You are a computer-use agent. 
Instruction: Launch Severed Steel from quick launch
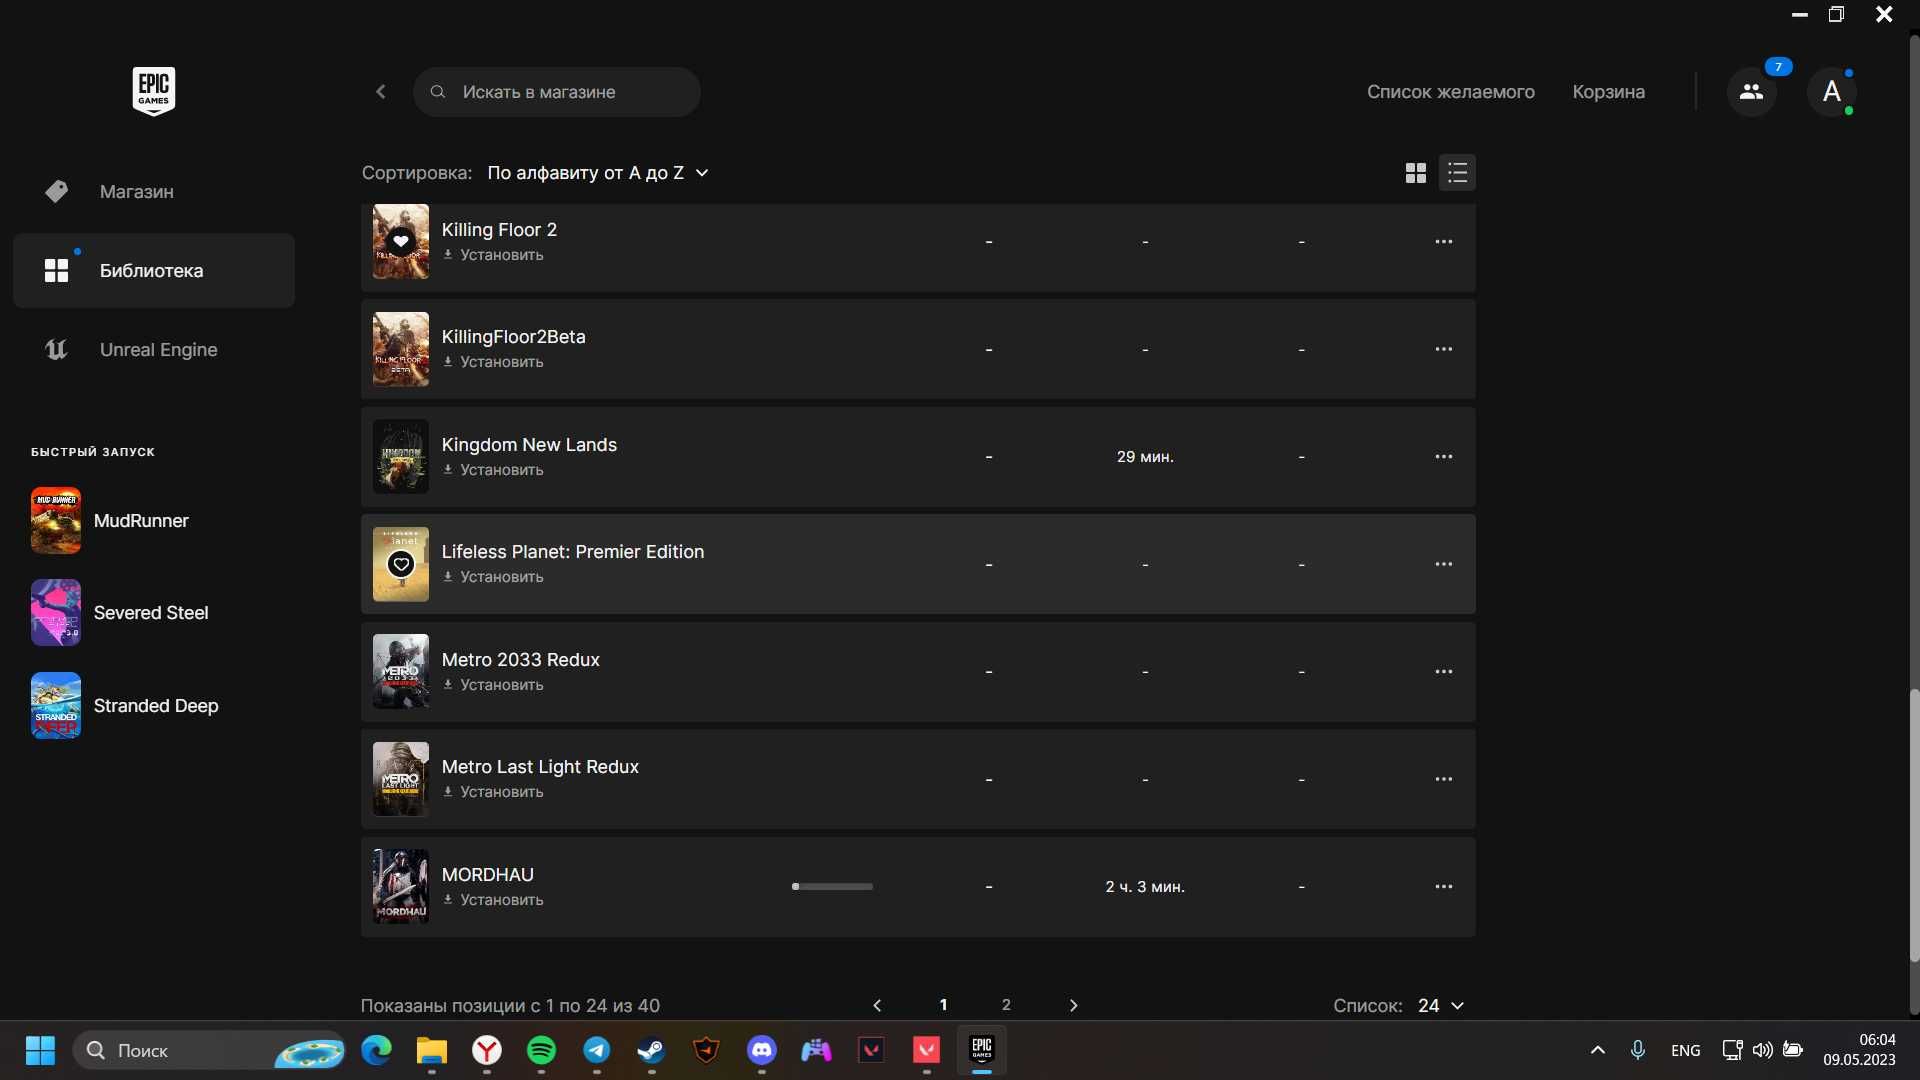pos(120,612)
